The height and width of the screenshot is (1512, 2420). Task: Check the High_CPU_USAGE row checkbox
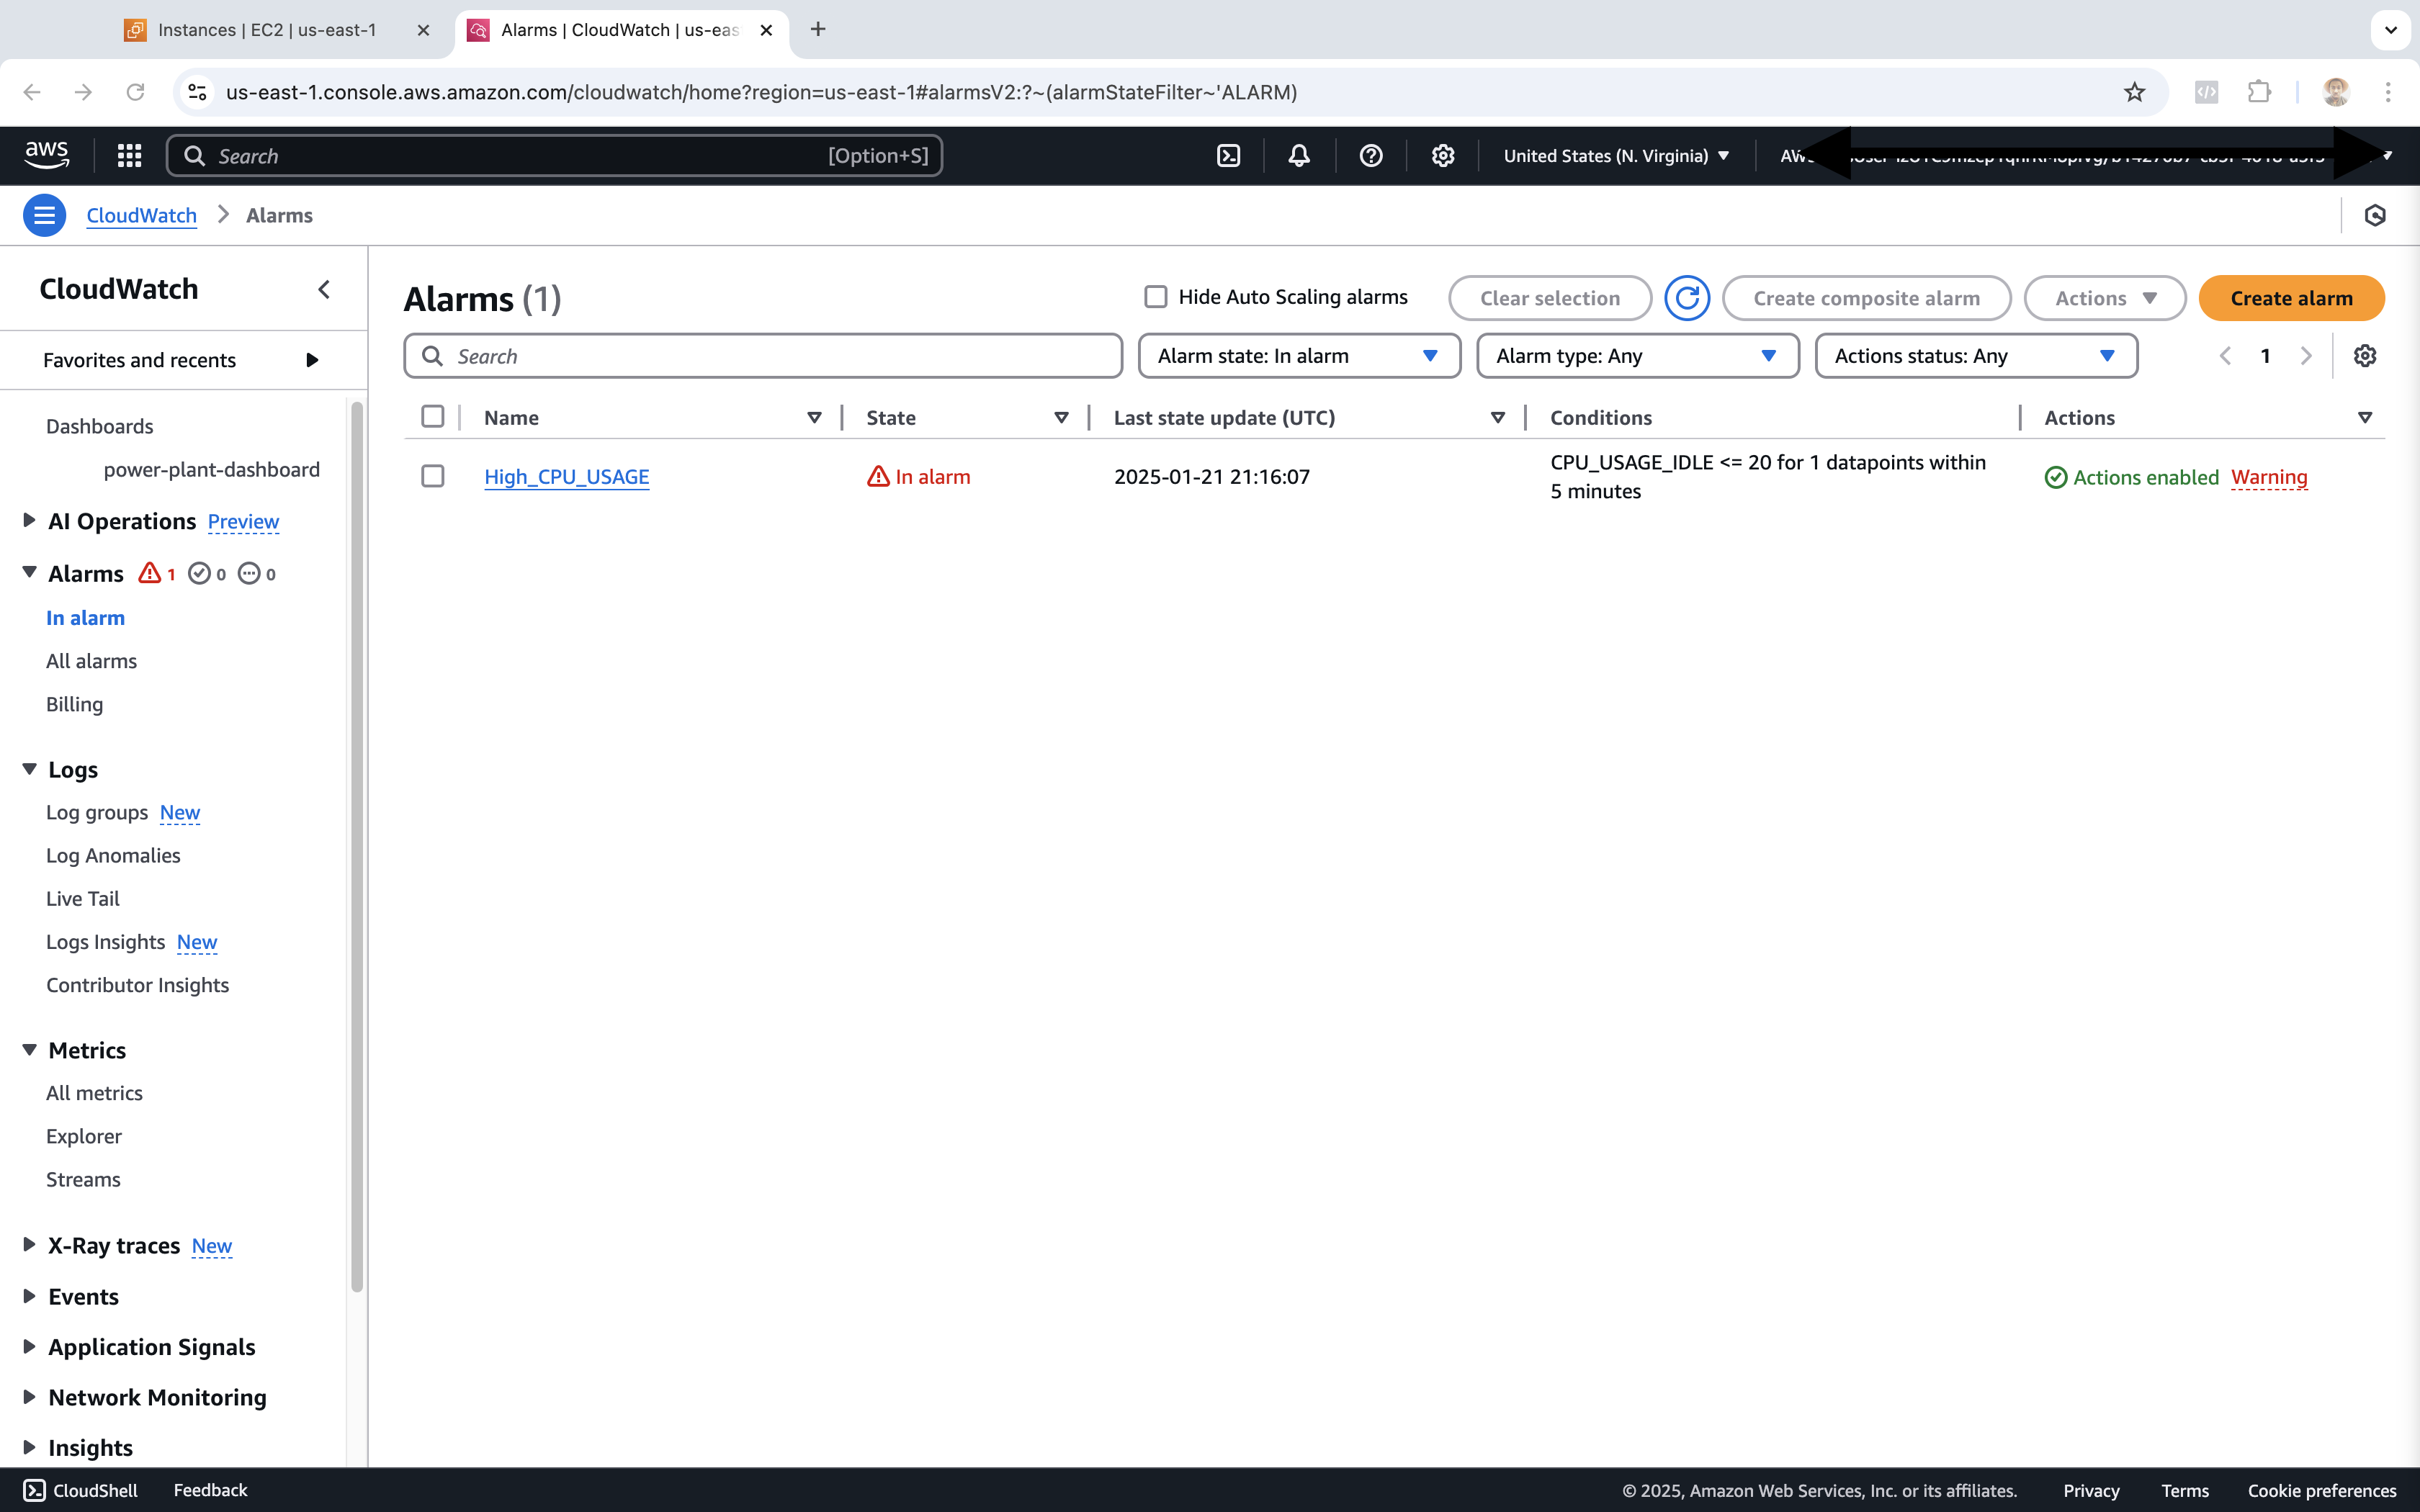click(433, 476)
